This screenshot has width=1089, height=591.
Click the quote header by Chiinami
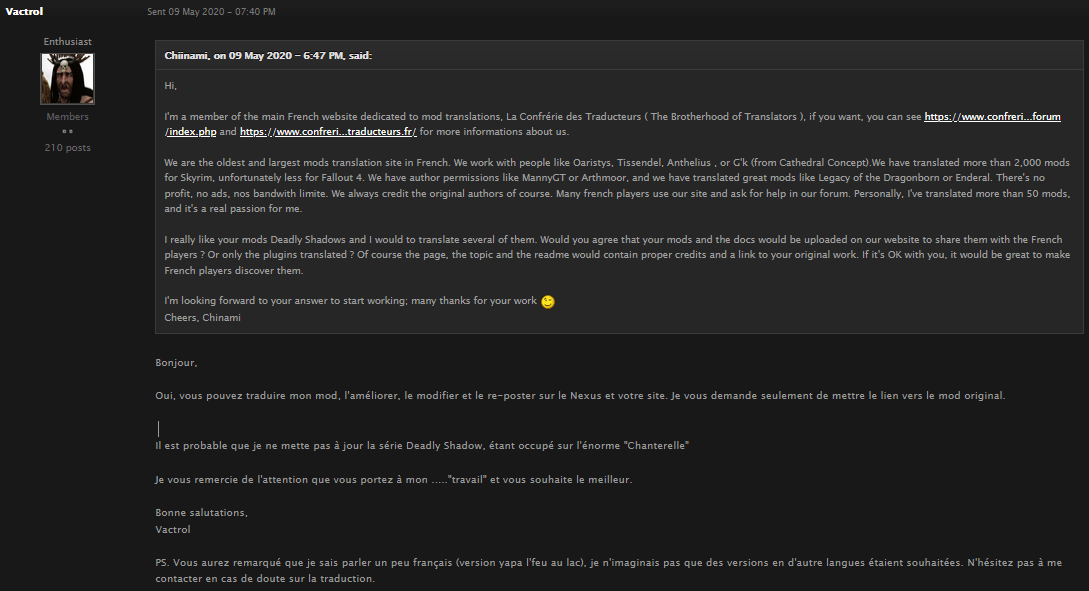[x=268, y=55]
